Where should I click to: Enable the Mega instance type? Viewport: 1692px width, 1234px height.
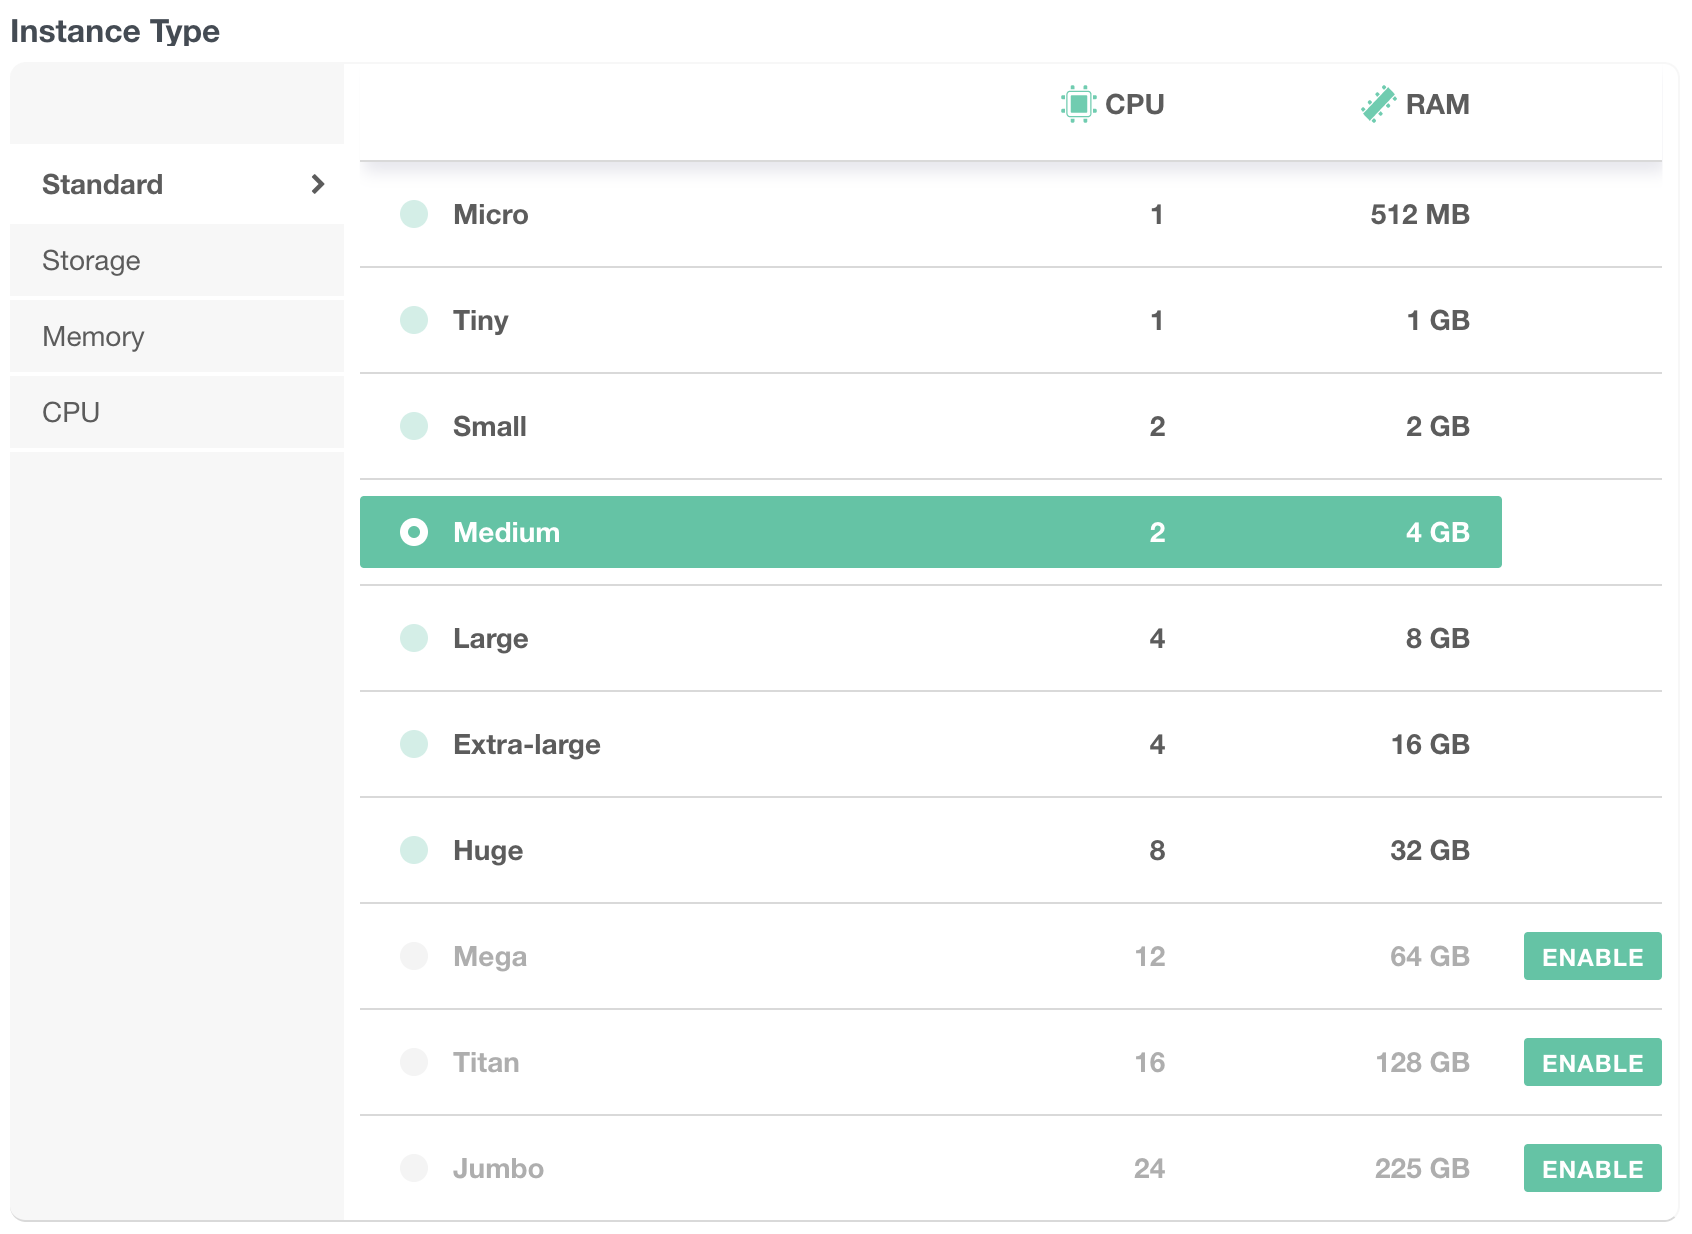(x=1592, y=956)
